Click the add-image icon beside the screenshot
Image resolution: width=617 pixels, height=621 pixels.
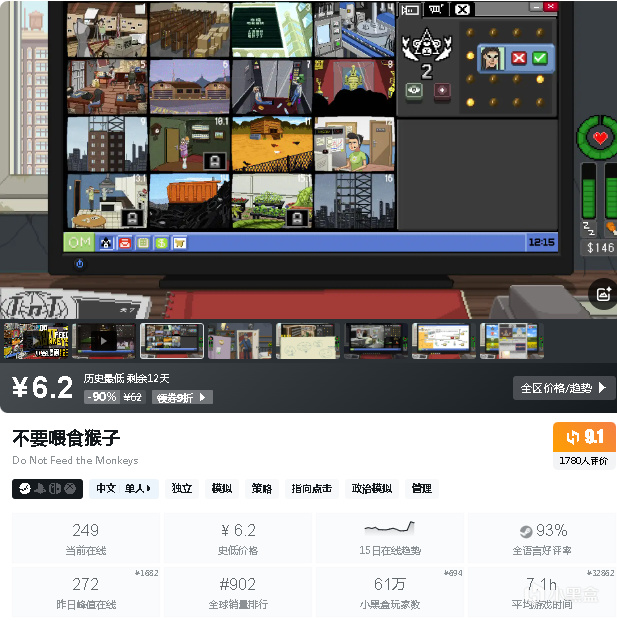[604, 294]
